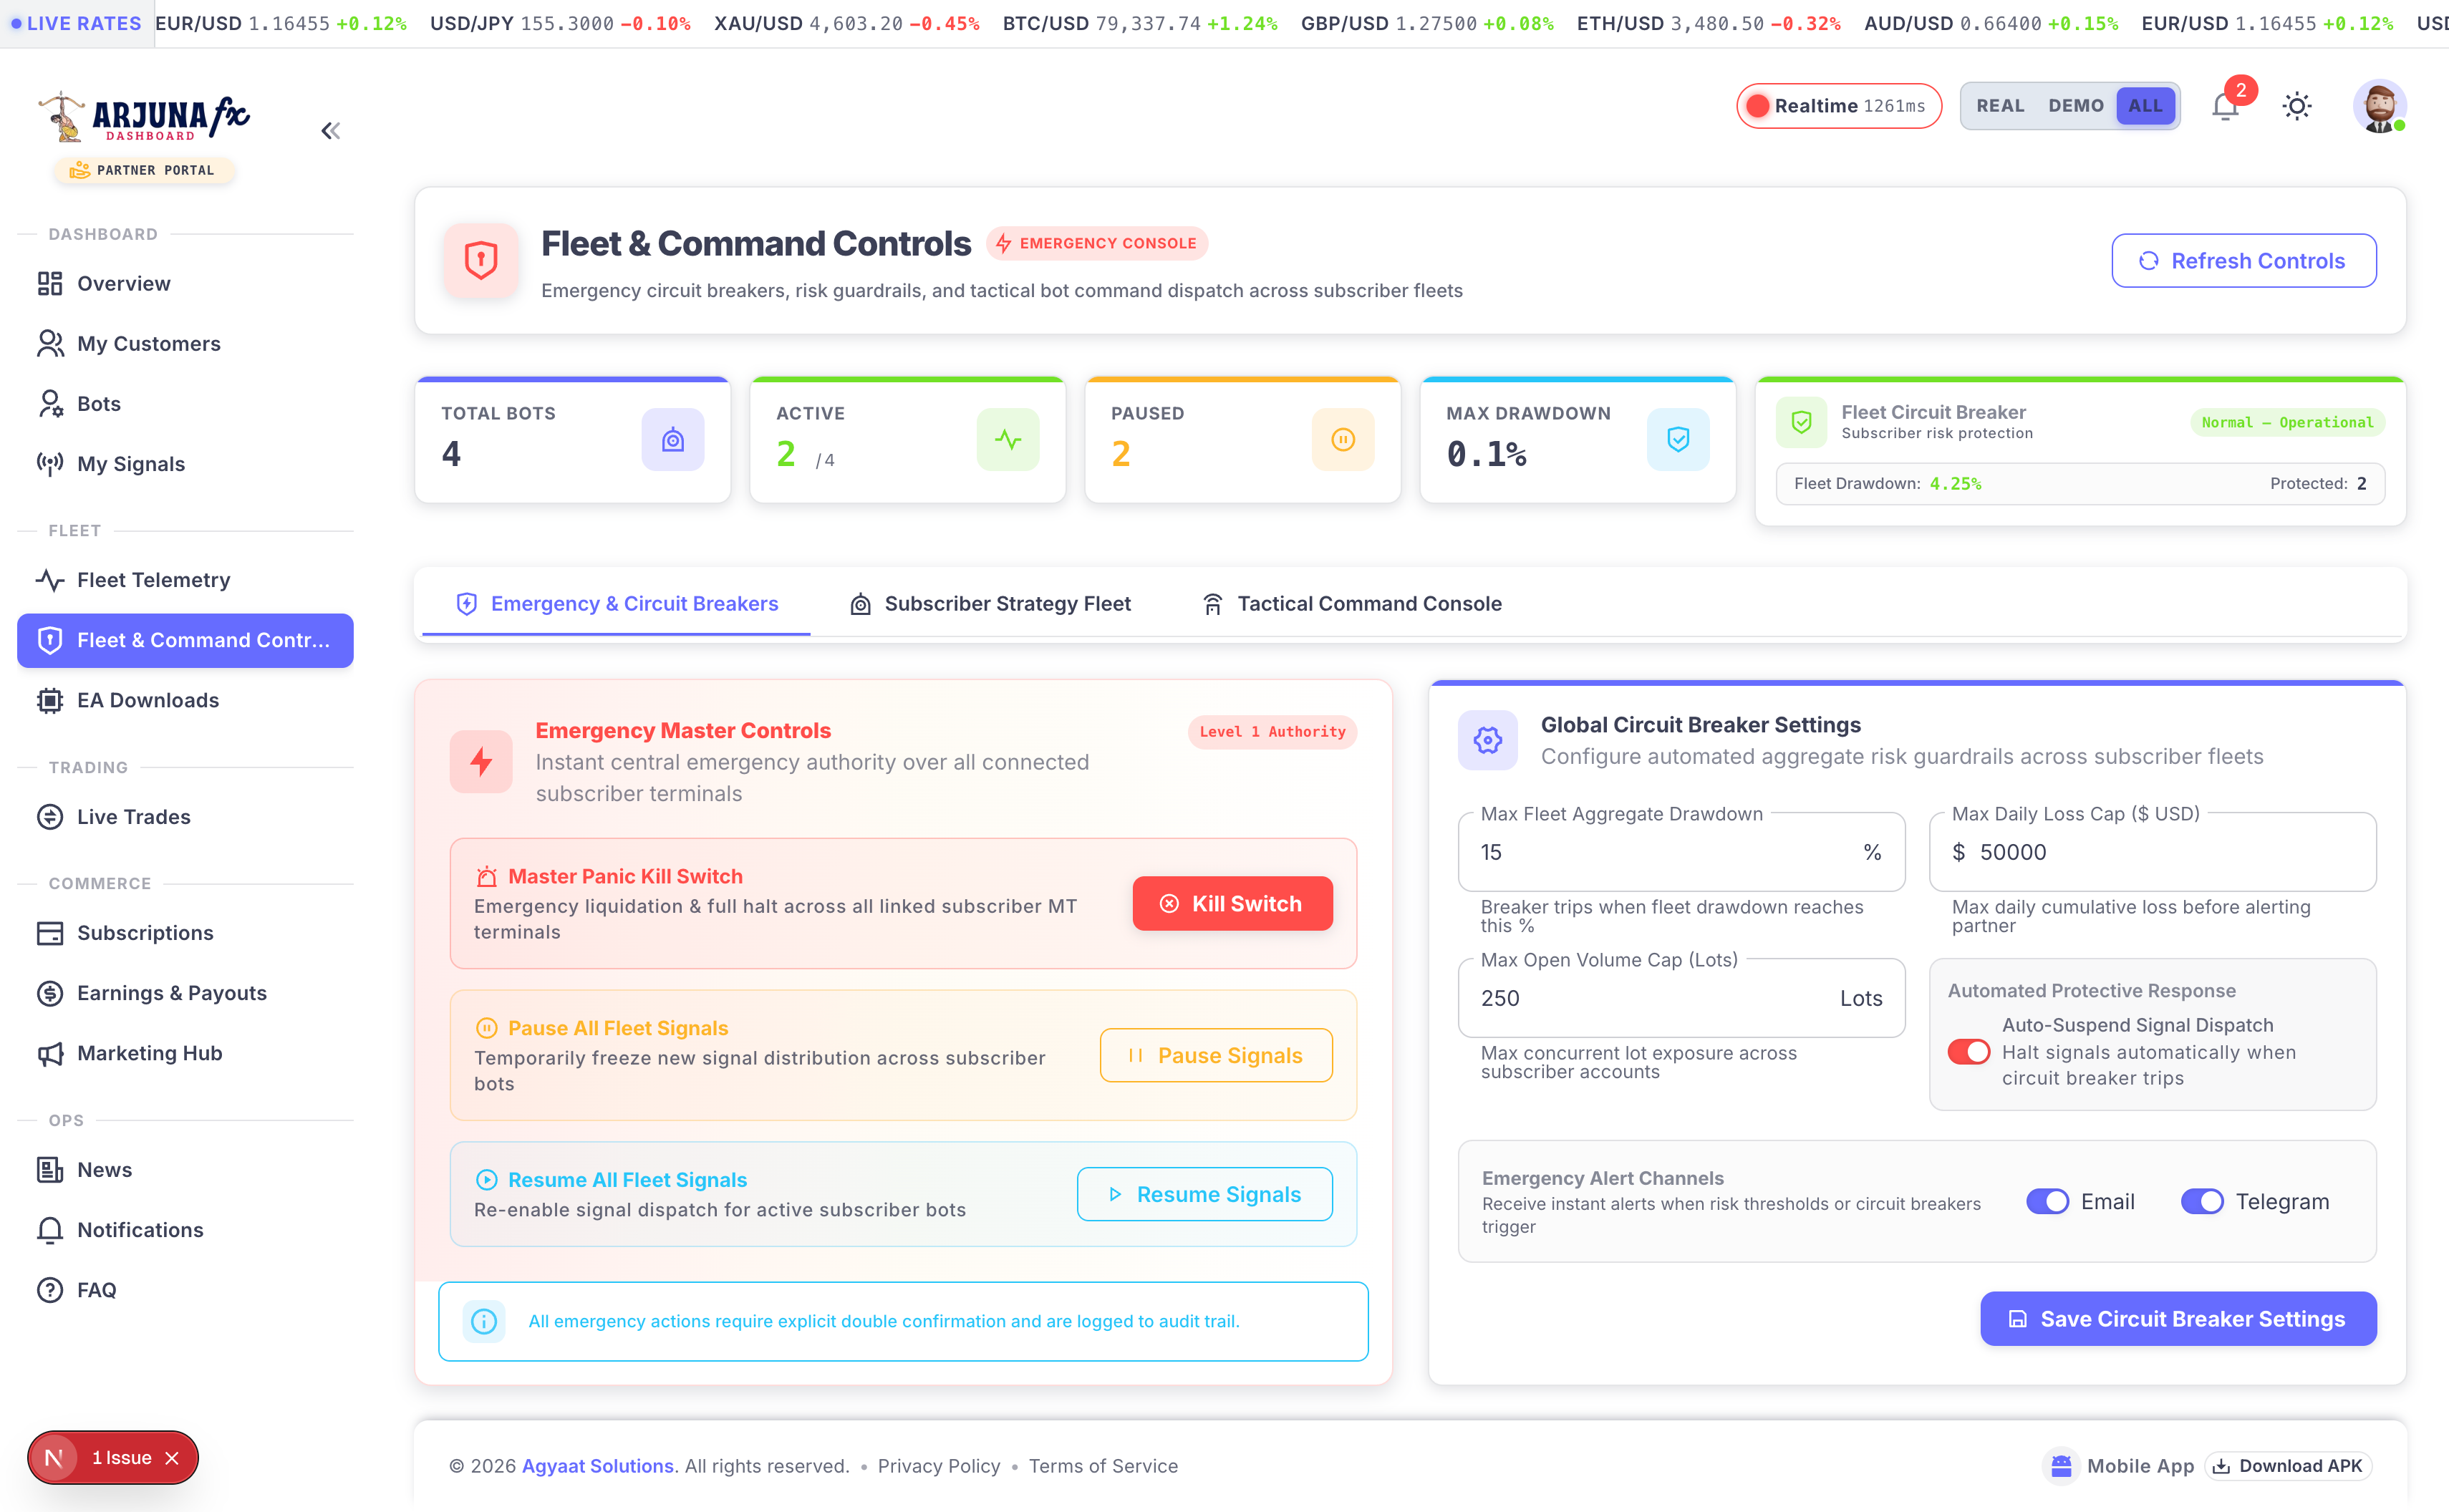Toggle light theme with the sun icon
The width and height of the screenshot is (2449, 1512).
(x=2297, y=106)
